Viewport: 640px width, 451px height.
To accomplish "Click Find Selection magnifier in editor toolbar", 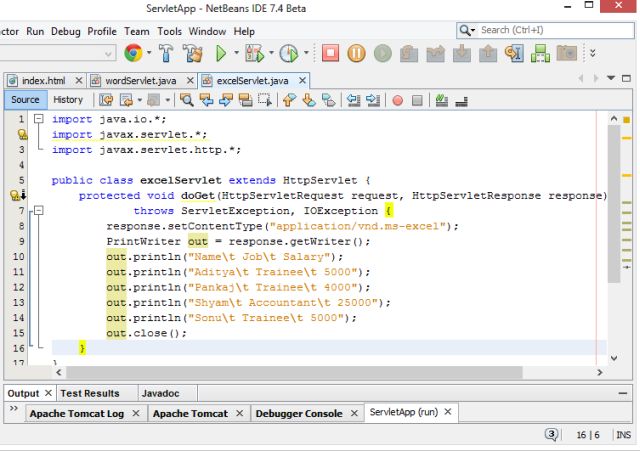I will 187,100.
